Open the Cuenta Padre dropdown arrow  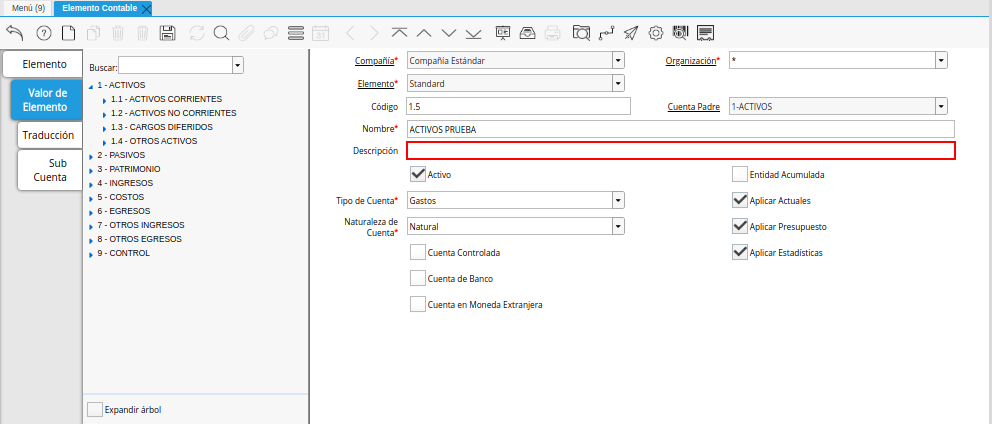click(x=941, y=106)
